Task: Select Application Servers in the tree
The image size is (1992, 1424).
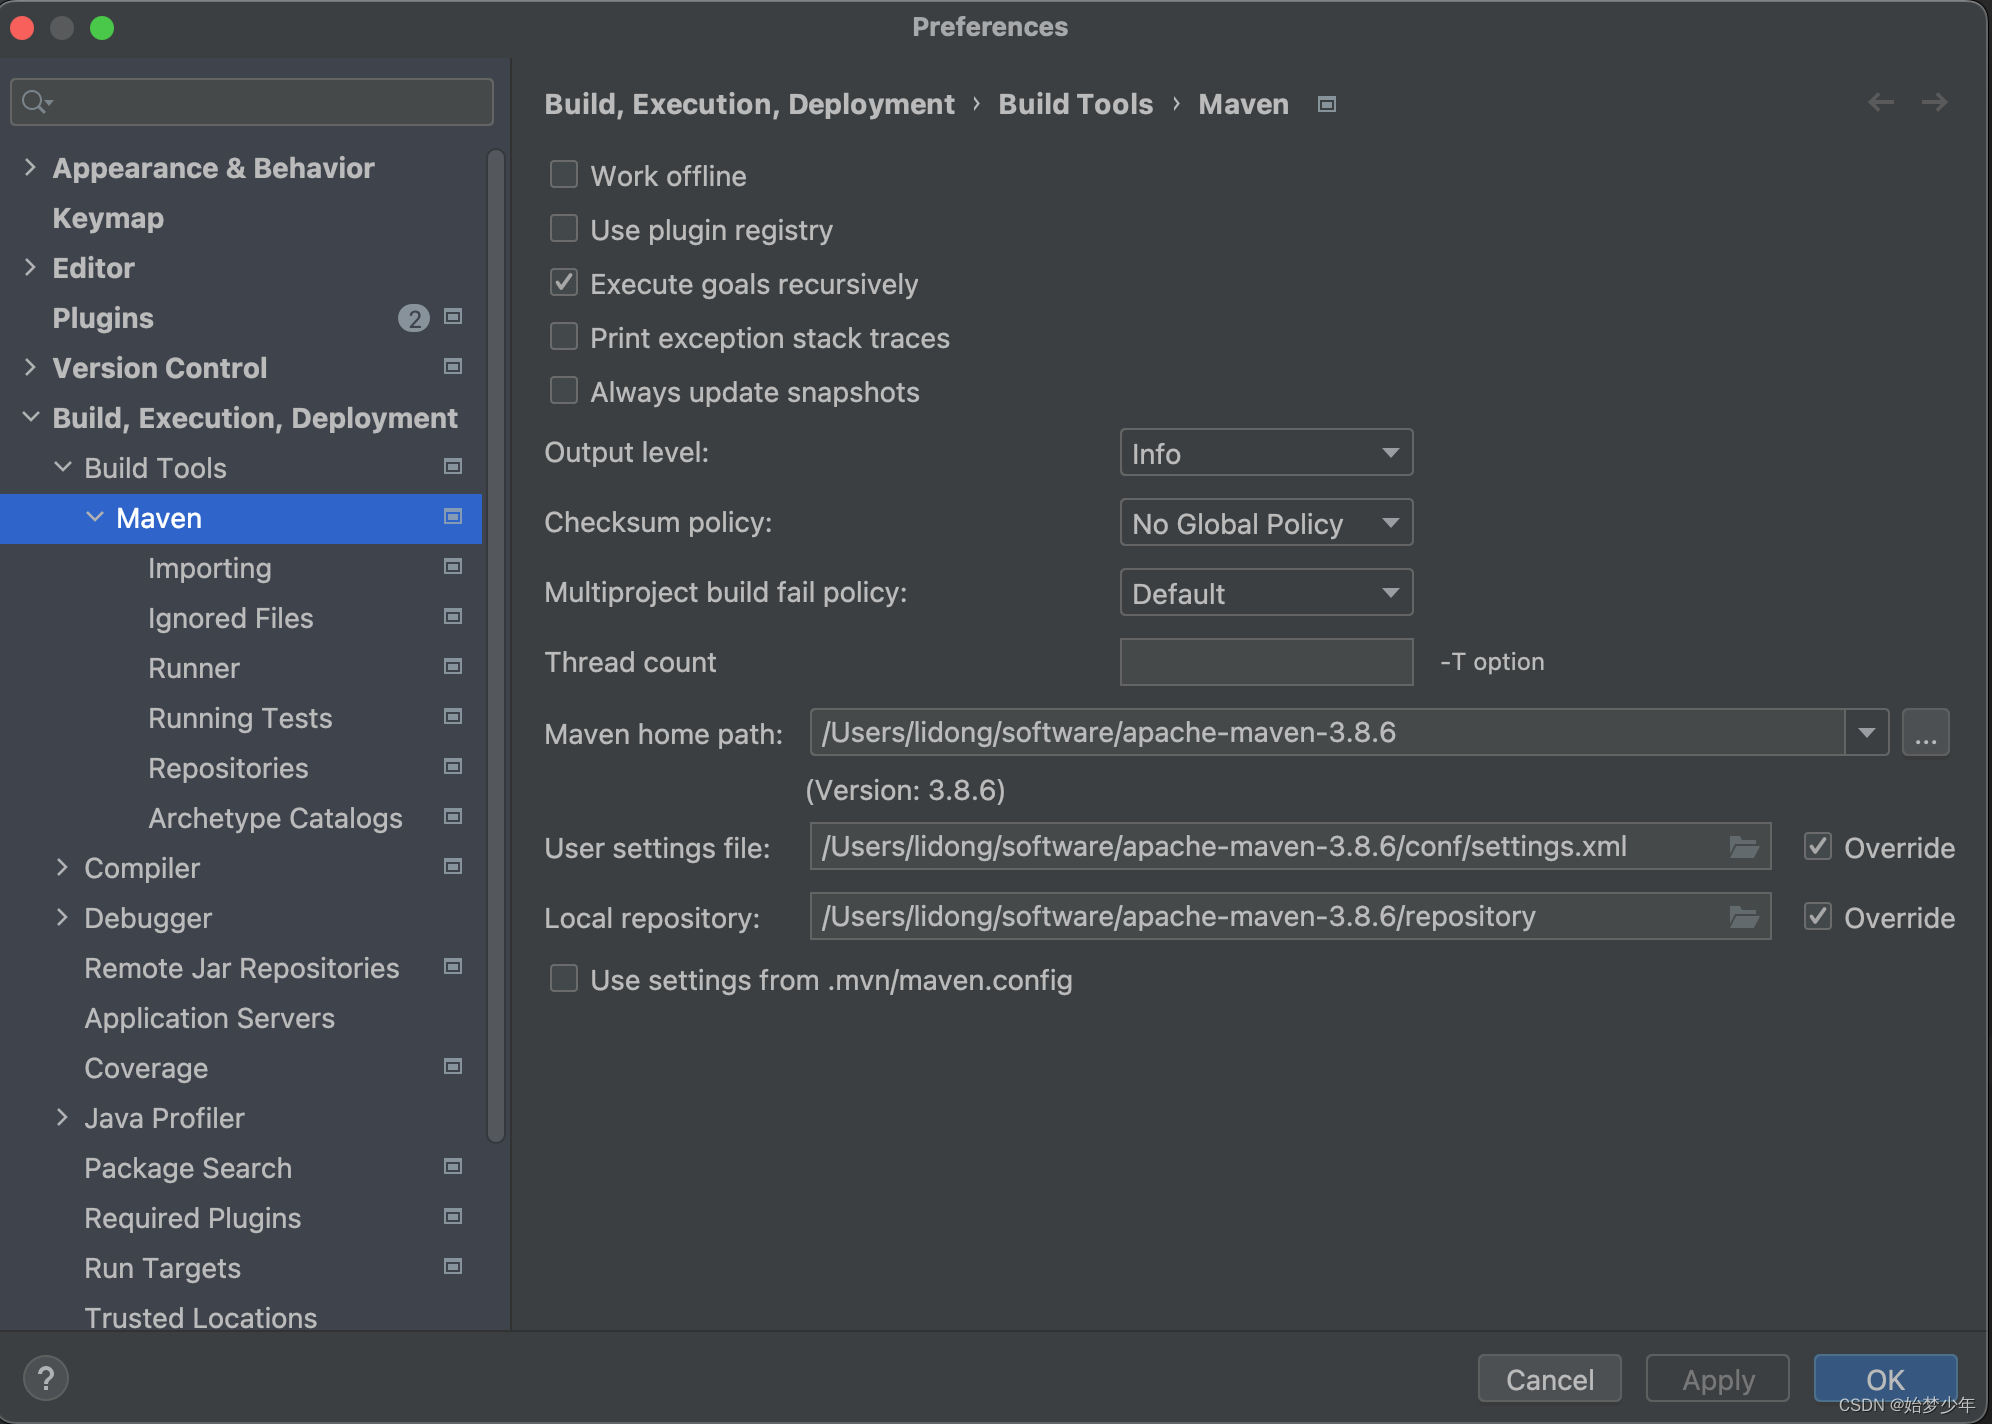Action: click(x=210, y=1018)
